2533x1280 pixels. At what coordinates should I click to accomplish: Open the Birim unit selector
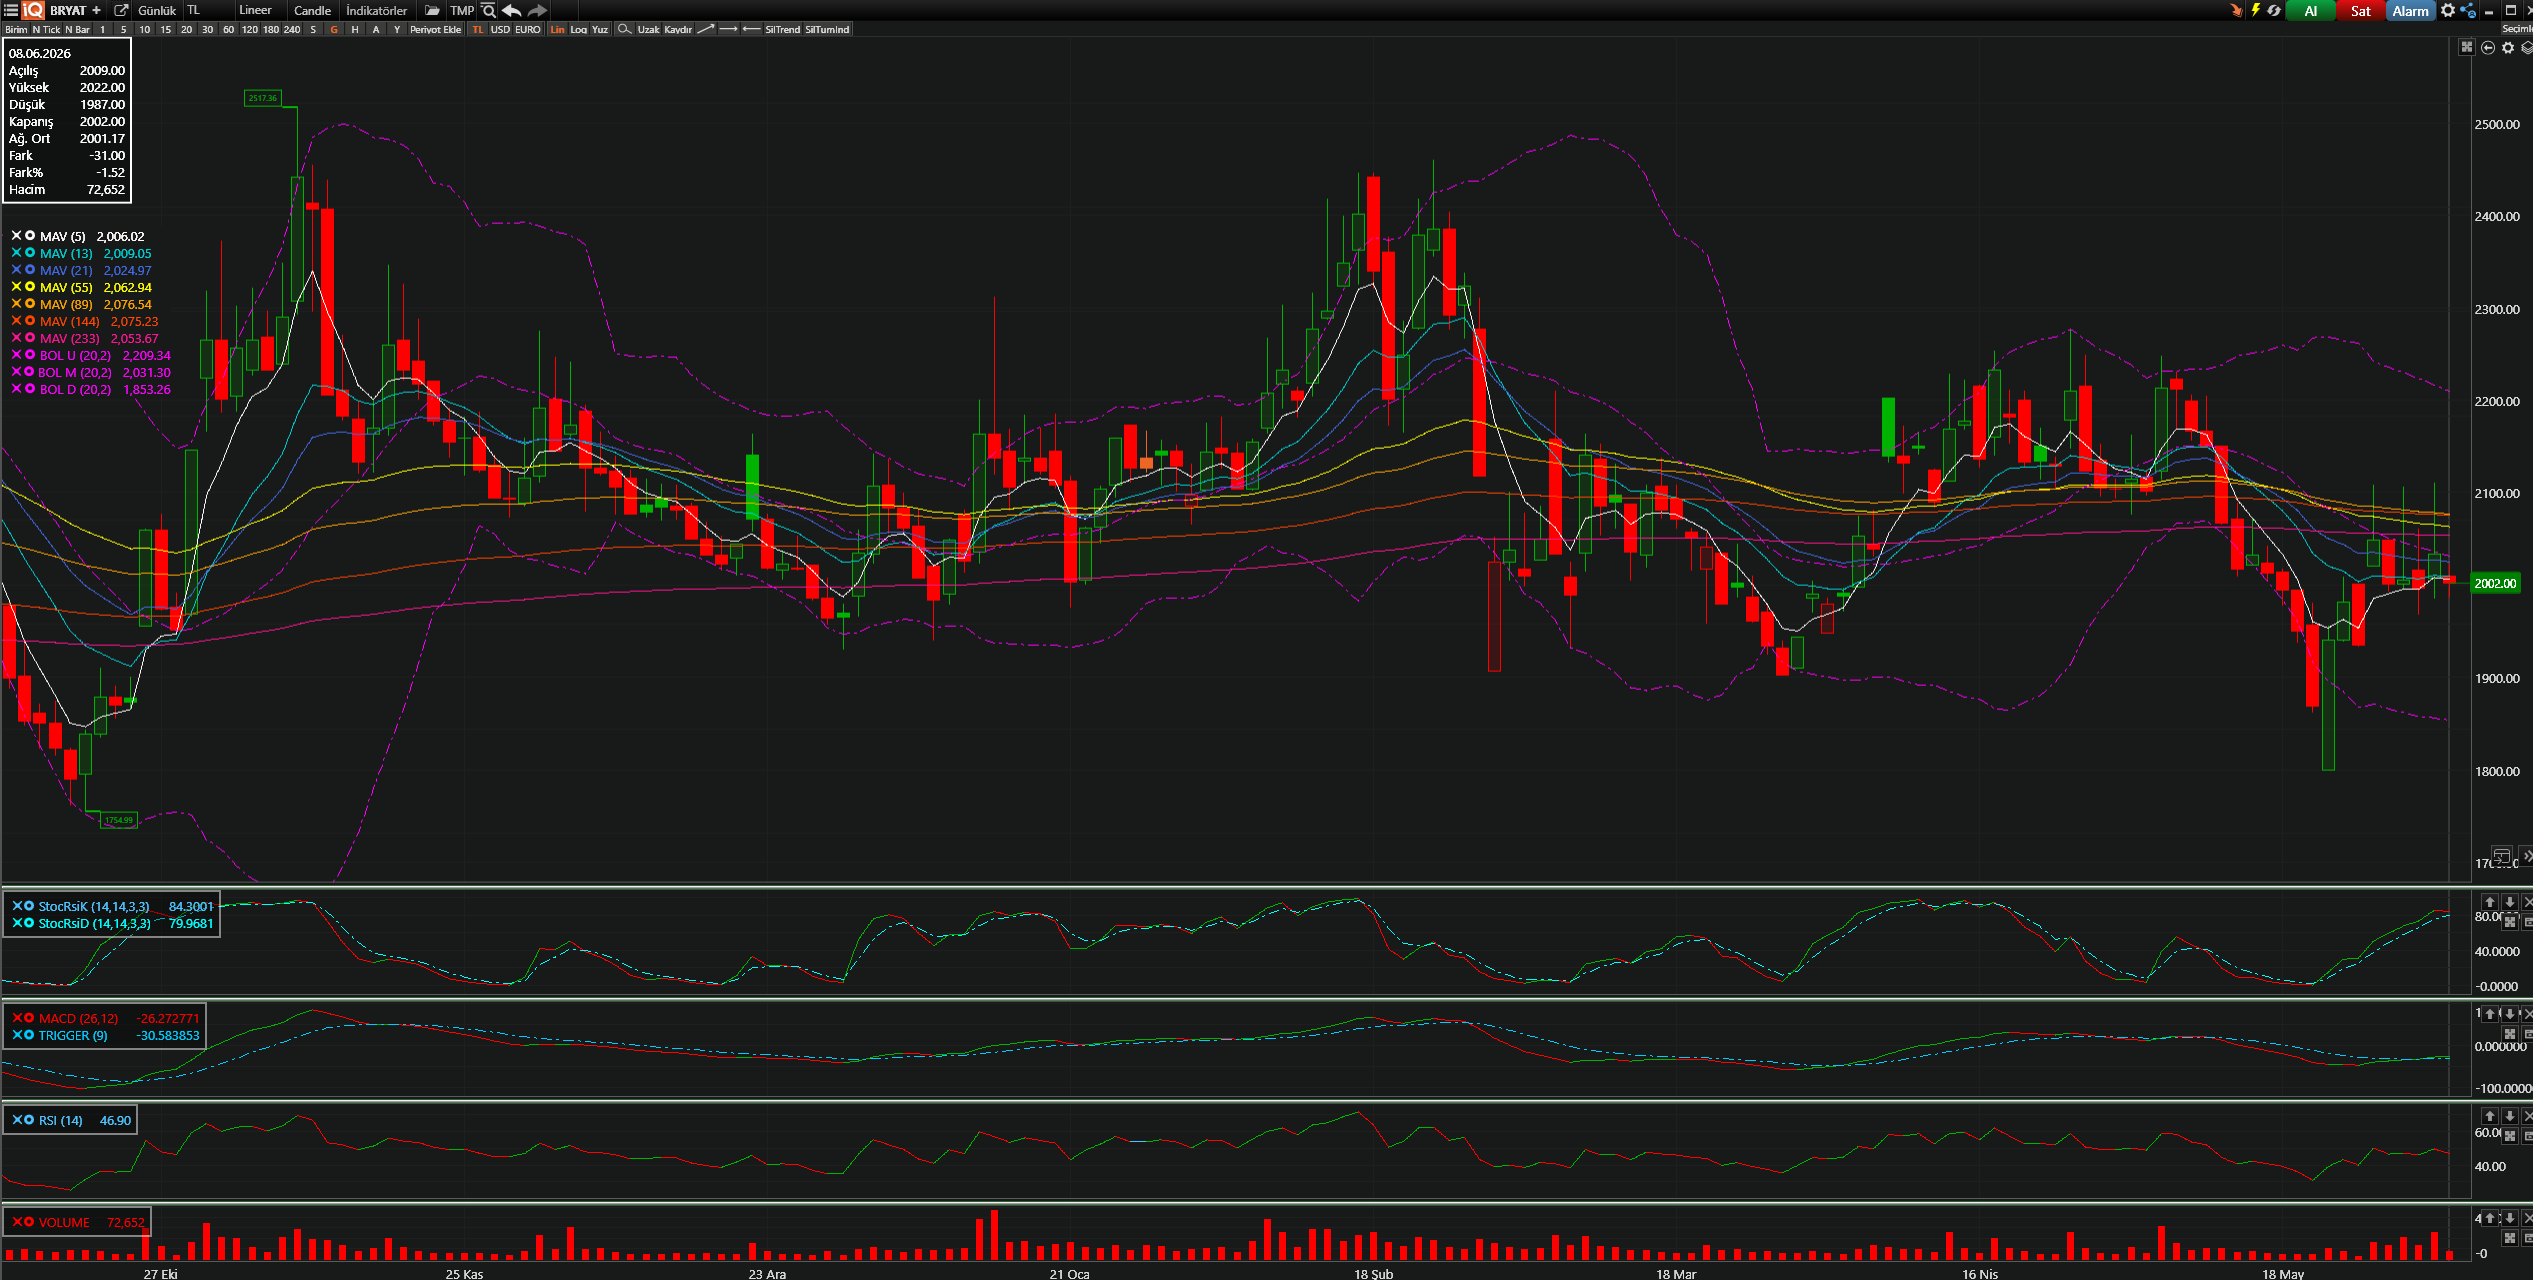point(16,29)
